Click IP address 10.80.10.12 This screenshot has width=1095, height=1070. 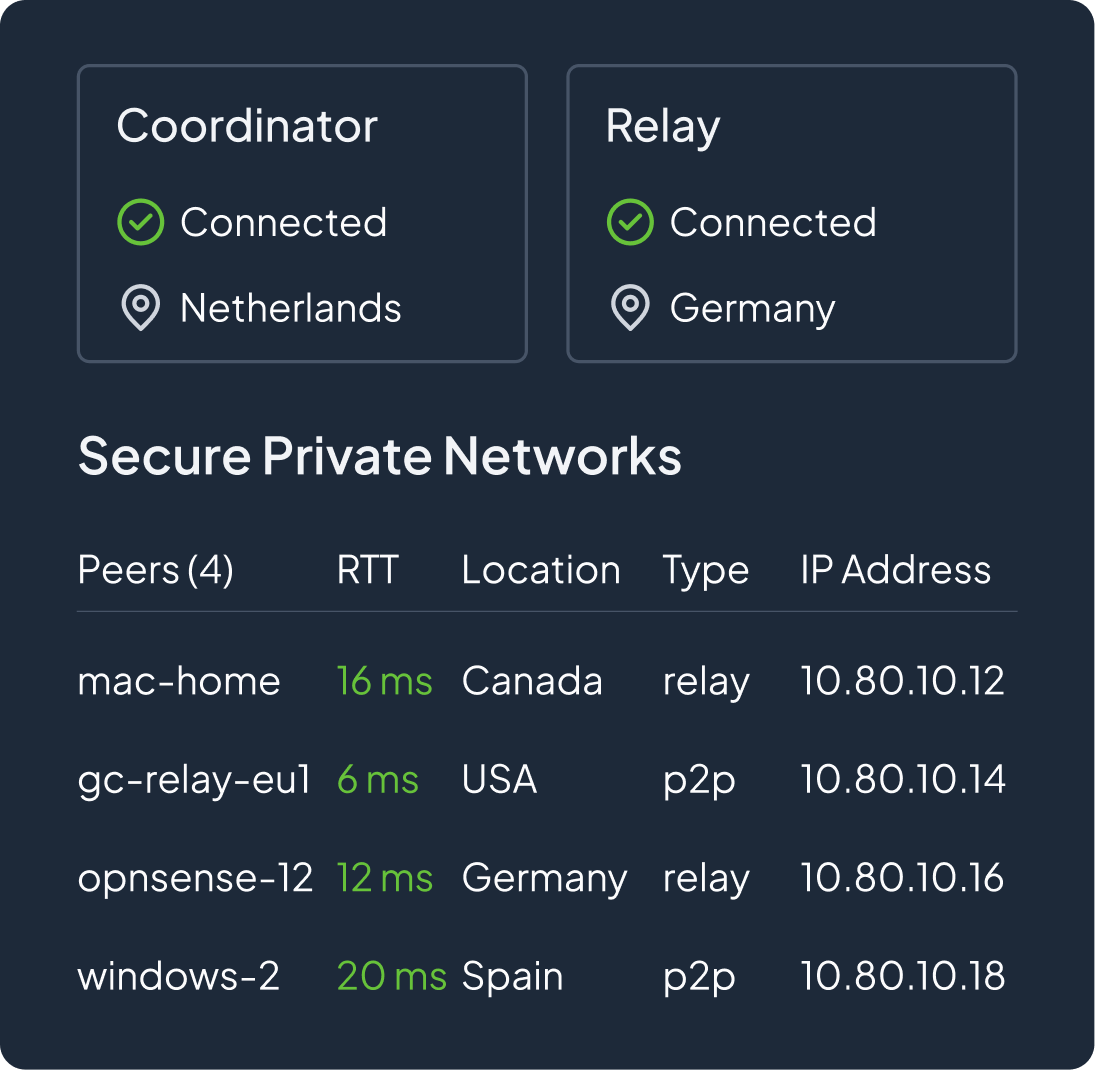point(902,682)
